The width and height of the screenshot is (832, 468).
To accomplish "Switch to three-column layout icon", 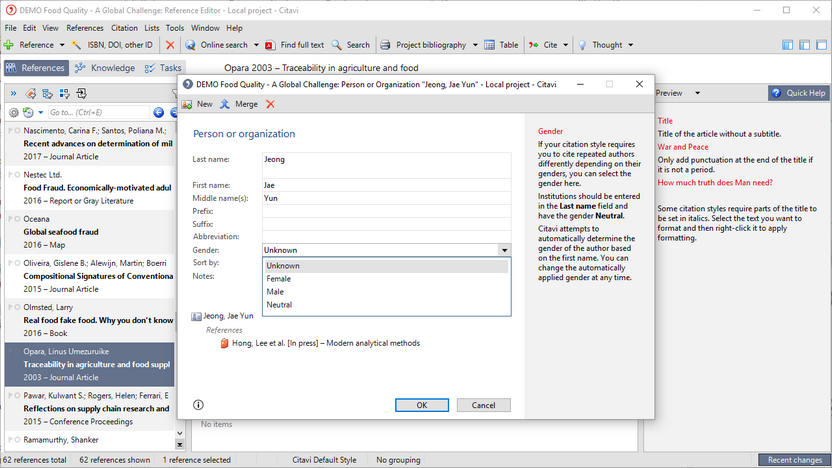I will tap(787, 45).
